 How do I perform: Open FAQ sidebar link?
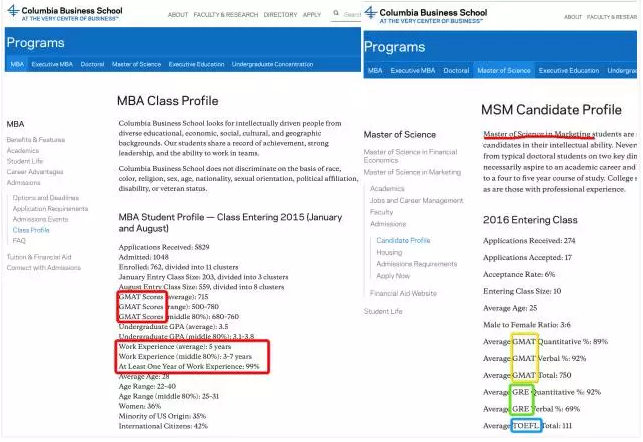[19, 241]
